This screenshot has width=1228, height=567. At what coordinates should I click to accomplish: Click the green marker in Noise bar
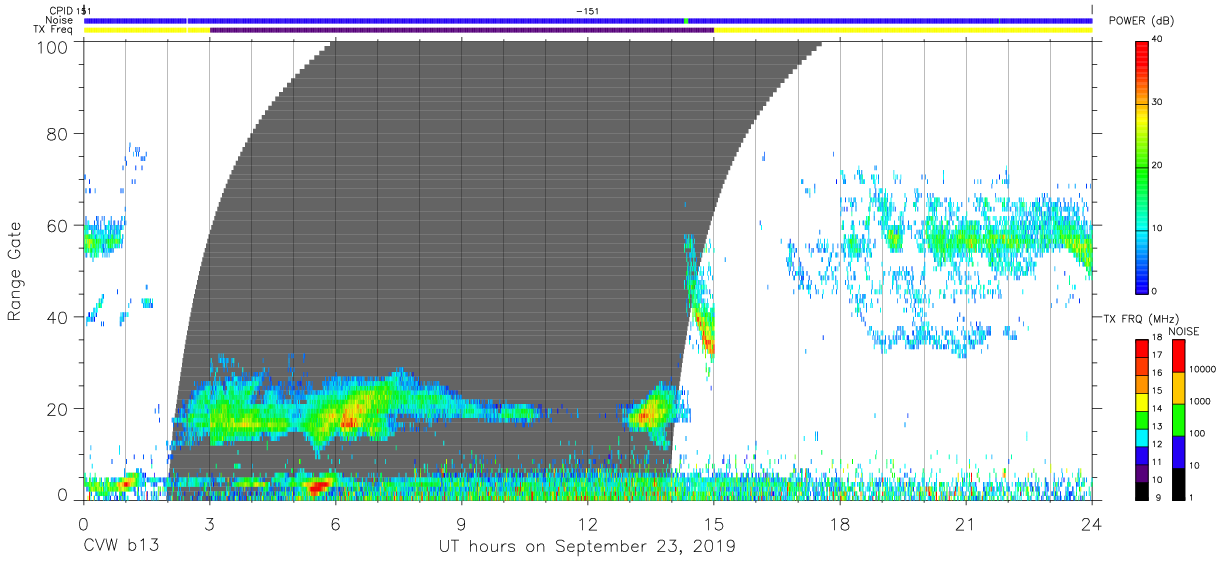685,20
